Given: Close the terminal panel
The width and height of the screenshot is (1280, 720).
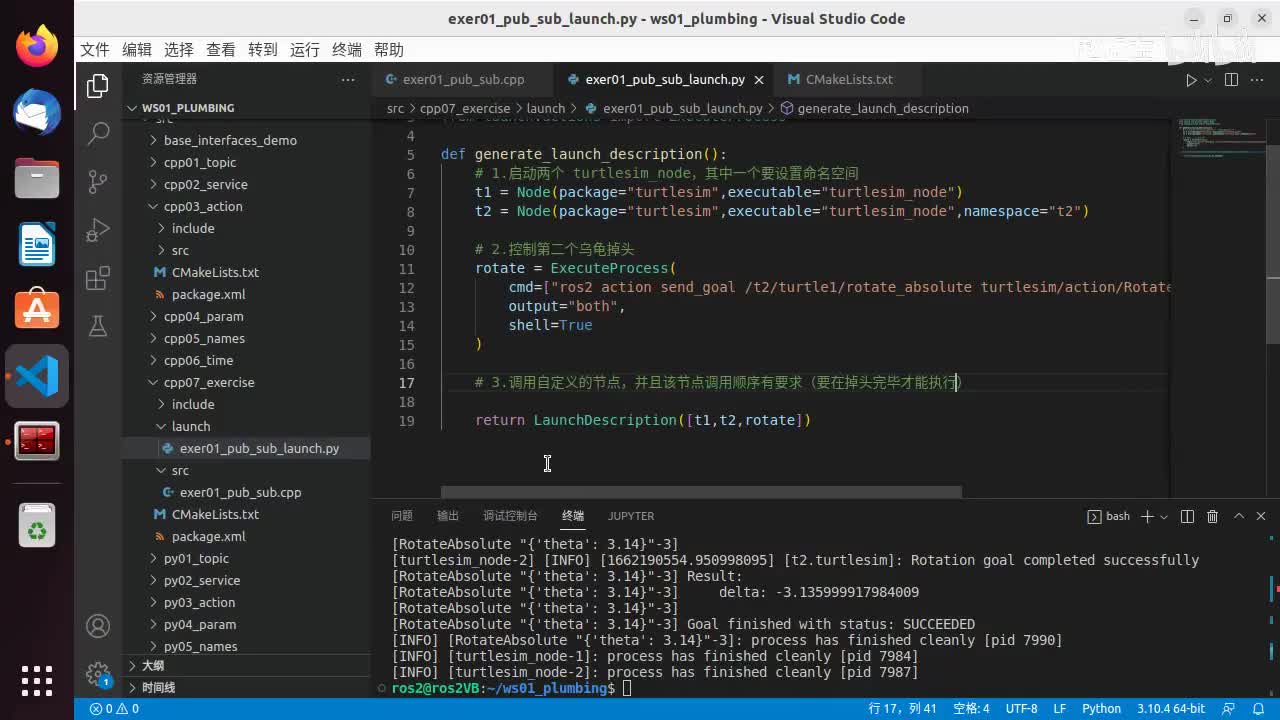Looking at the screenshot, I should [x=1263, y=516].
